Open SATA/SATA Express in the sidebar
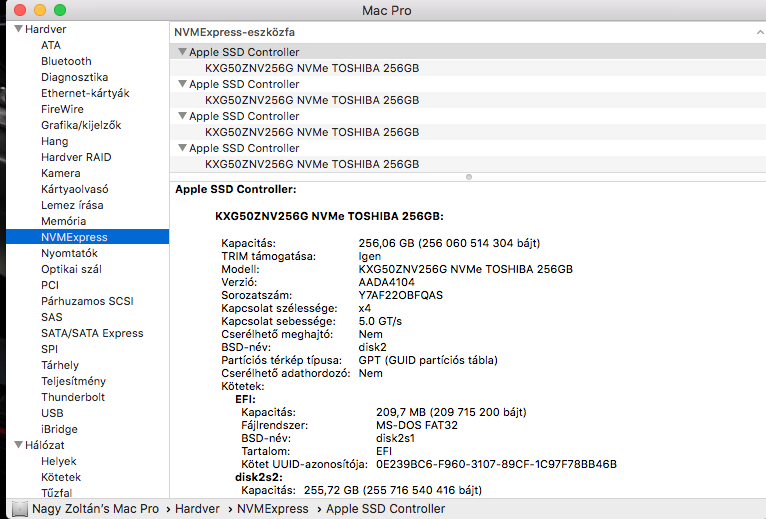 (92, 333)
